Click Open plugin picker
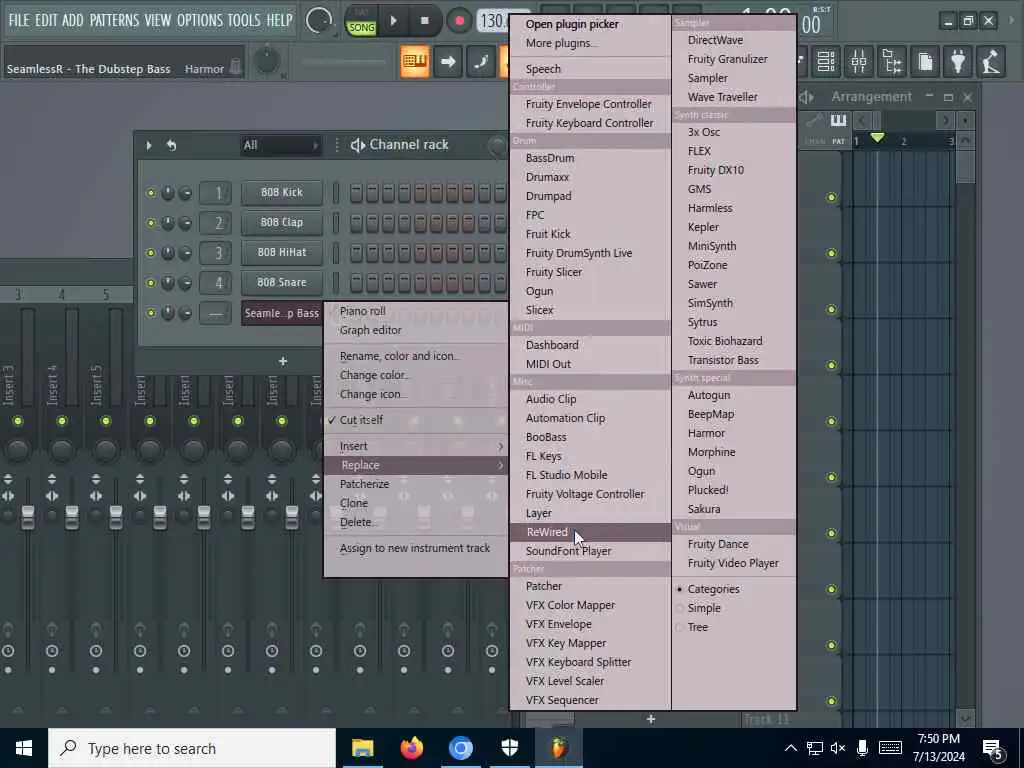Screen dimensions: 1024x768 (x=572, y=24)
